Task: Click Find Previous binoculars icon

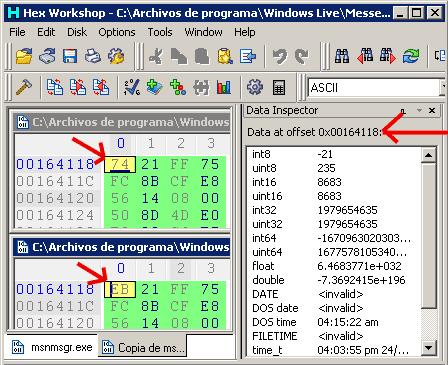Action: tap(365, 56)
